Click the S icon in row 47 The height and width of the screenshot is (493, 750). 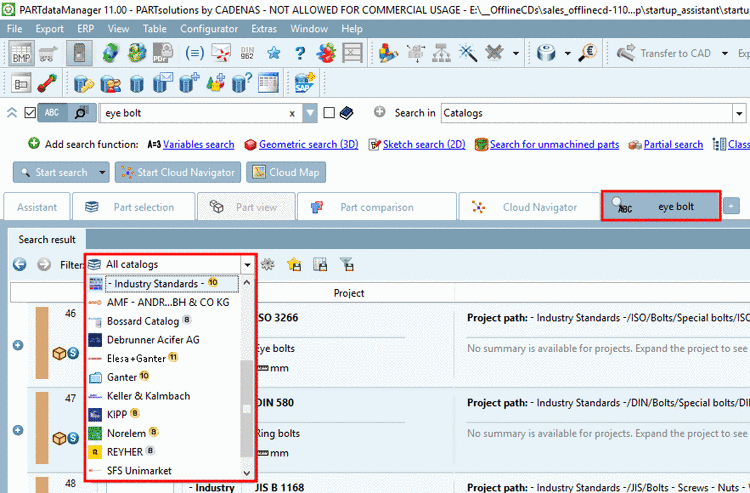(73, 438)
